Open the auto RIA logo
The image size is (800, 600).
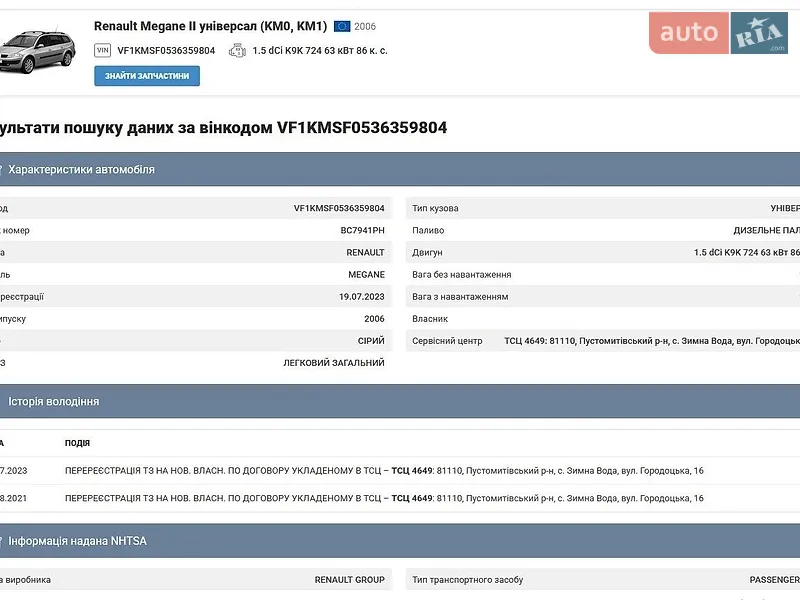[x=718, y=33]
